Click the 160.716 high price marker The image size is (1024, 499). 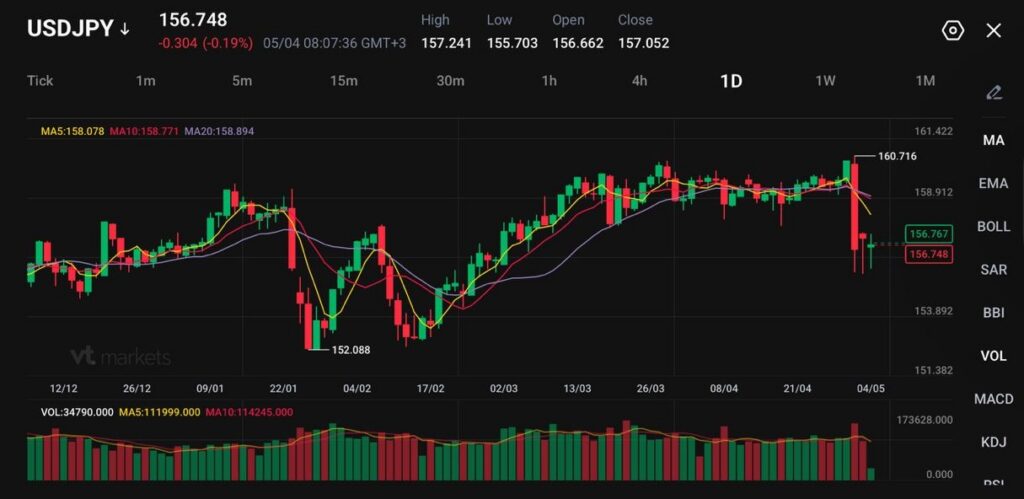897,156
